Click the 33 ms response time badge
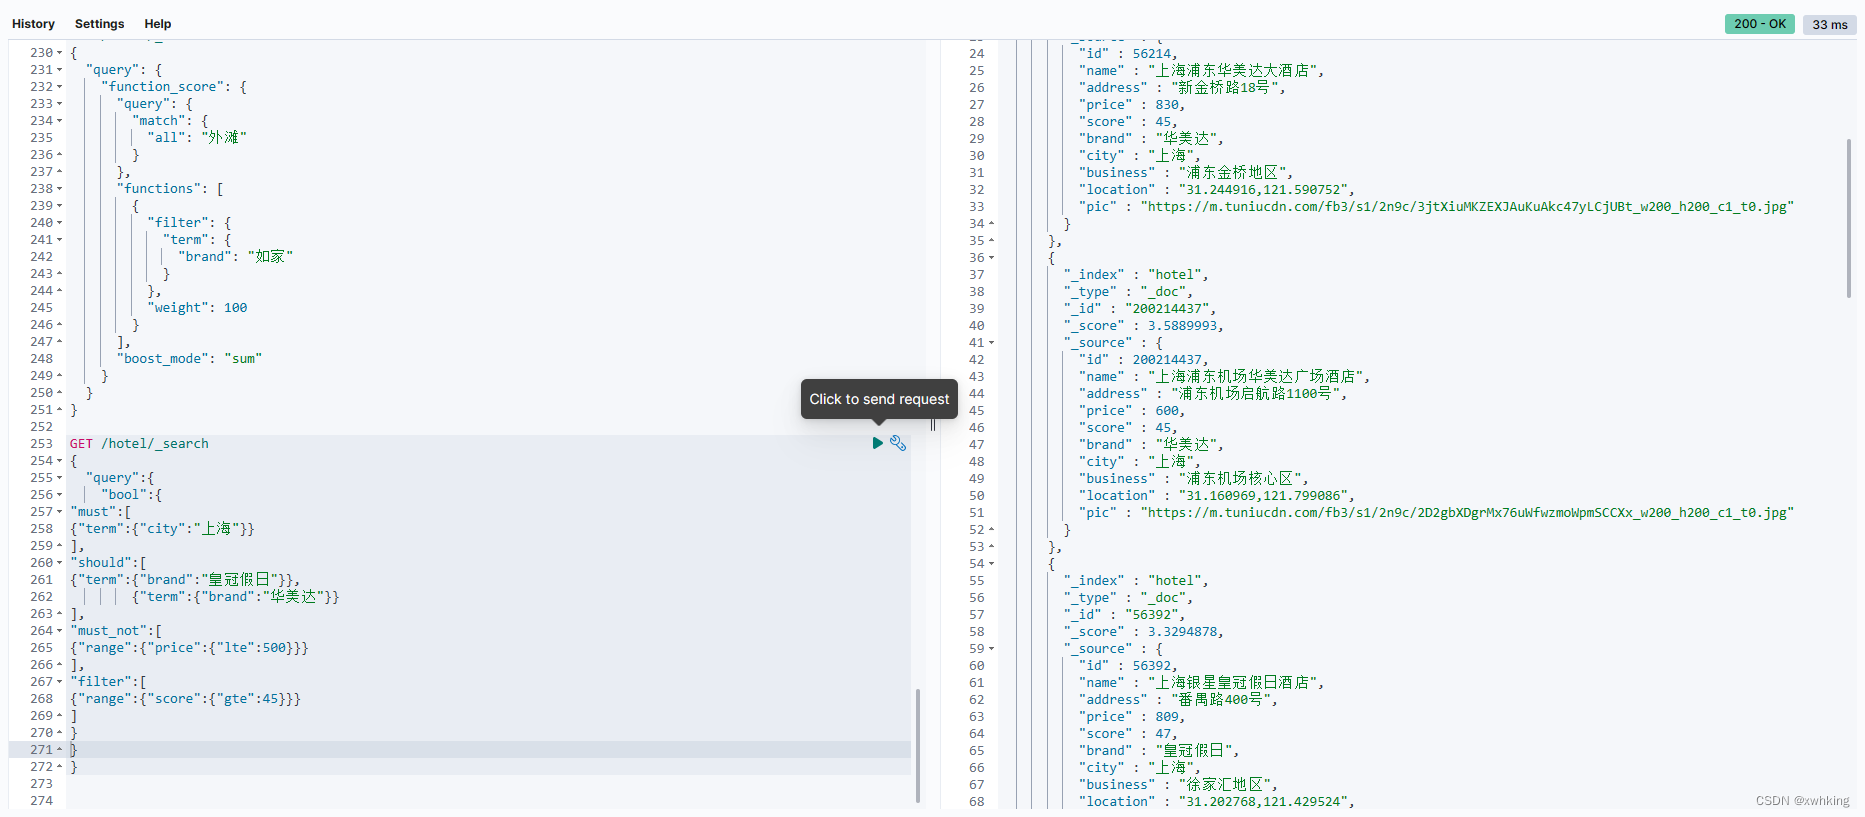1865x817 pixels. pyautogui.click(x=1829, y=25)
